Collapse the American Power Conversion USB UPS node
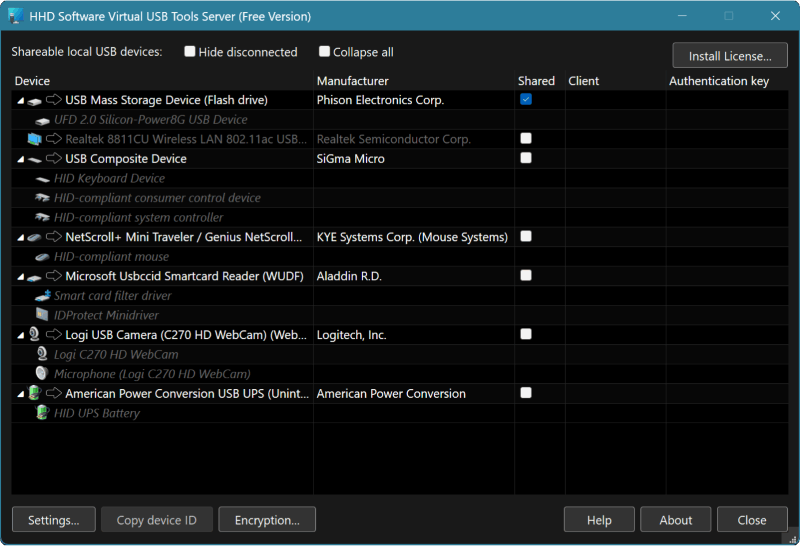This screenshot has width=800, height=546. (20, 394)
